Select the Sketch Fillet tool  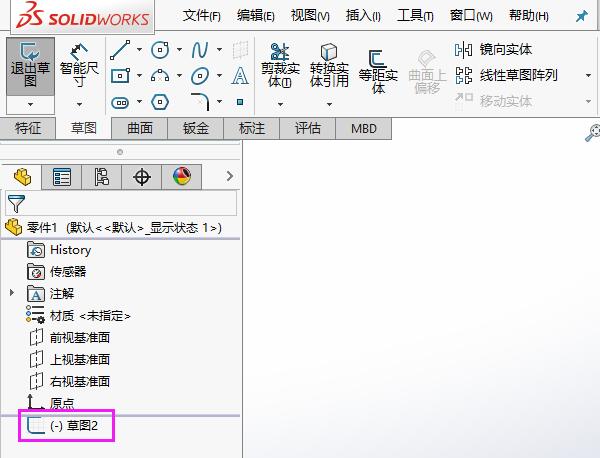200,102
